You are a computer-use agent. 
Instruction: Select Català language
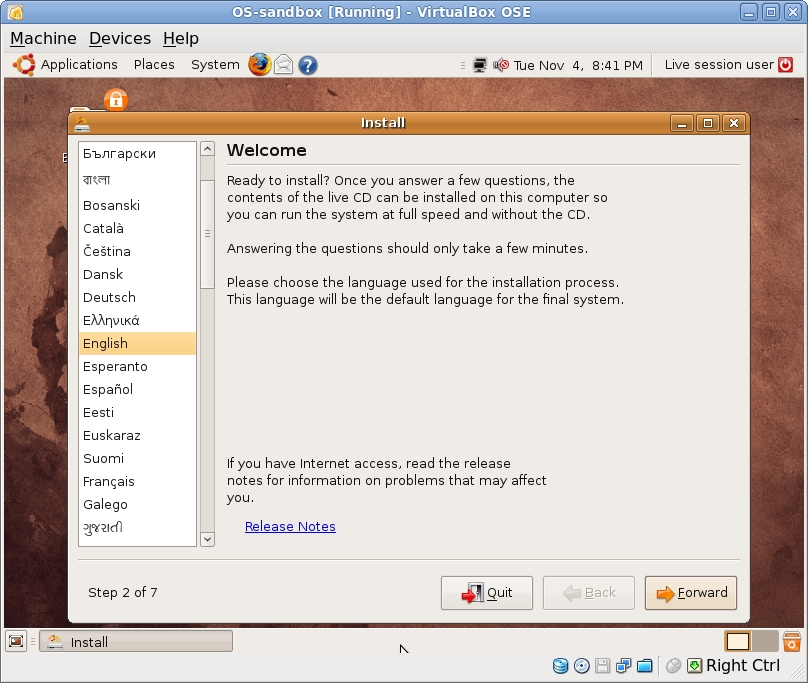click(x=137, y=228)
